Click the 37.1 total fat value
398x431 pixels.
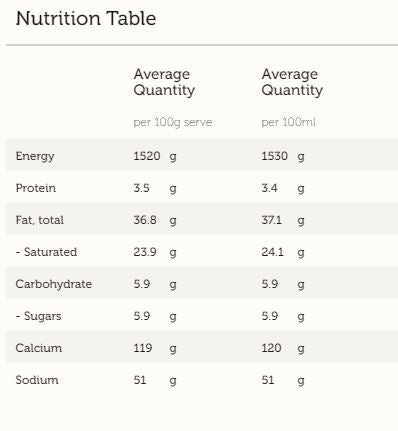[272, 220]
